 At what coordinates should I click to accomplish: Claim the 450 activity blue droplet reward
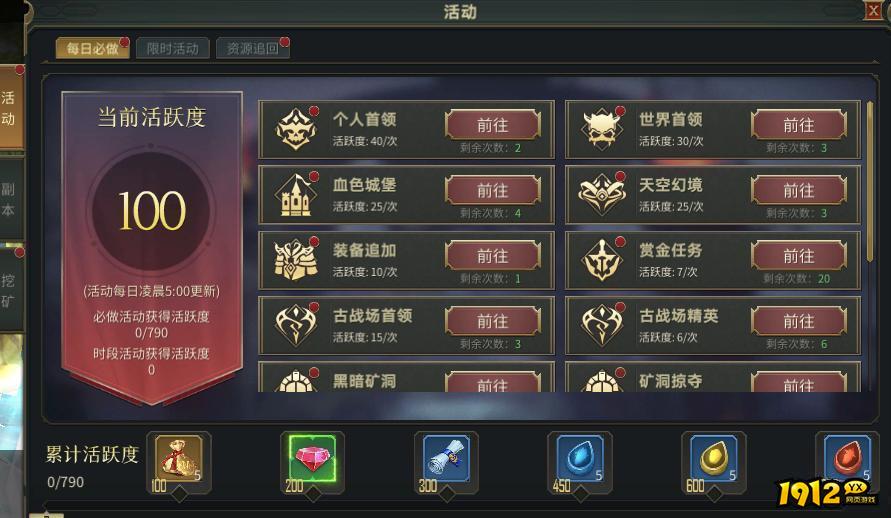pyautogui.click(x=580, y=459)
